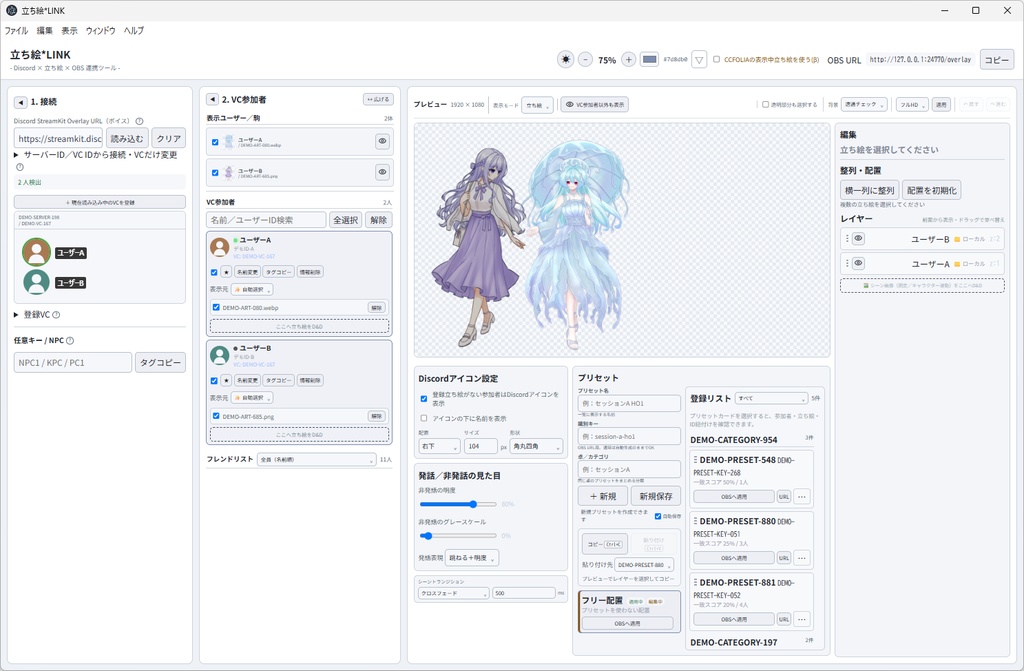Screen dimensions: 1024x671
Task: Open more options for DEMO-PRESET-548
Action: coord(802,497)
